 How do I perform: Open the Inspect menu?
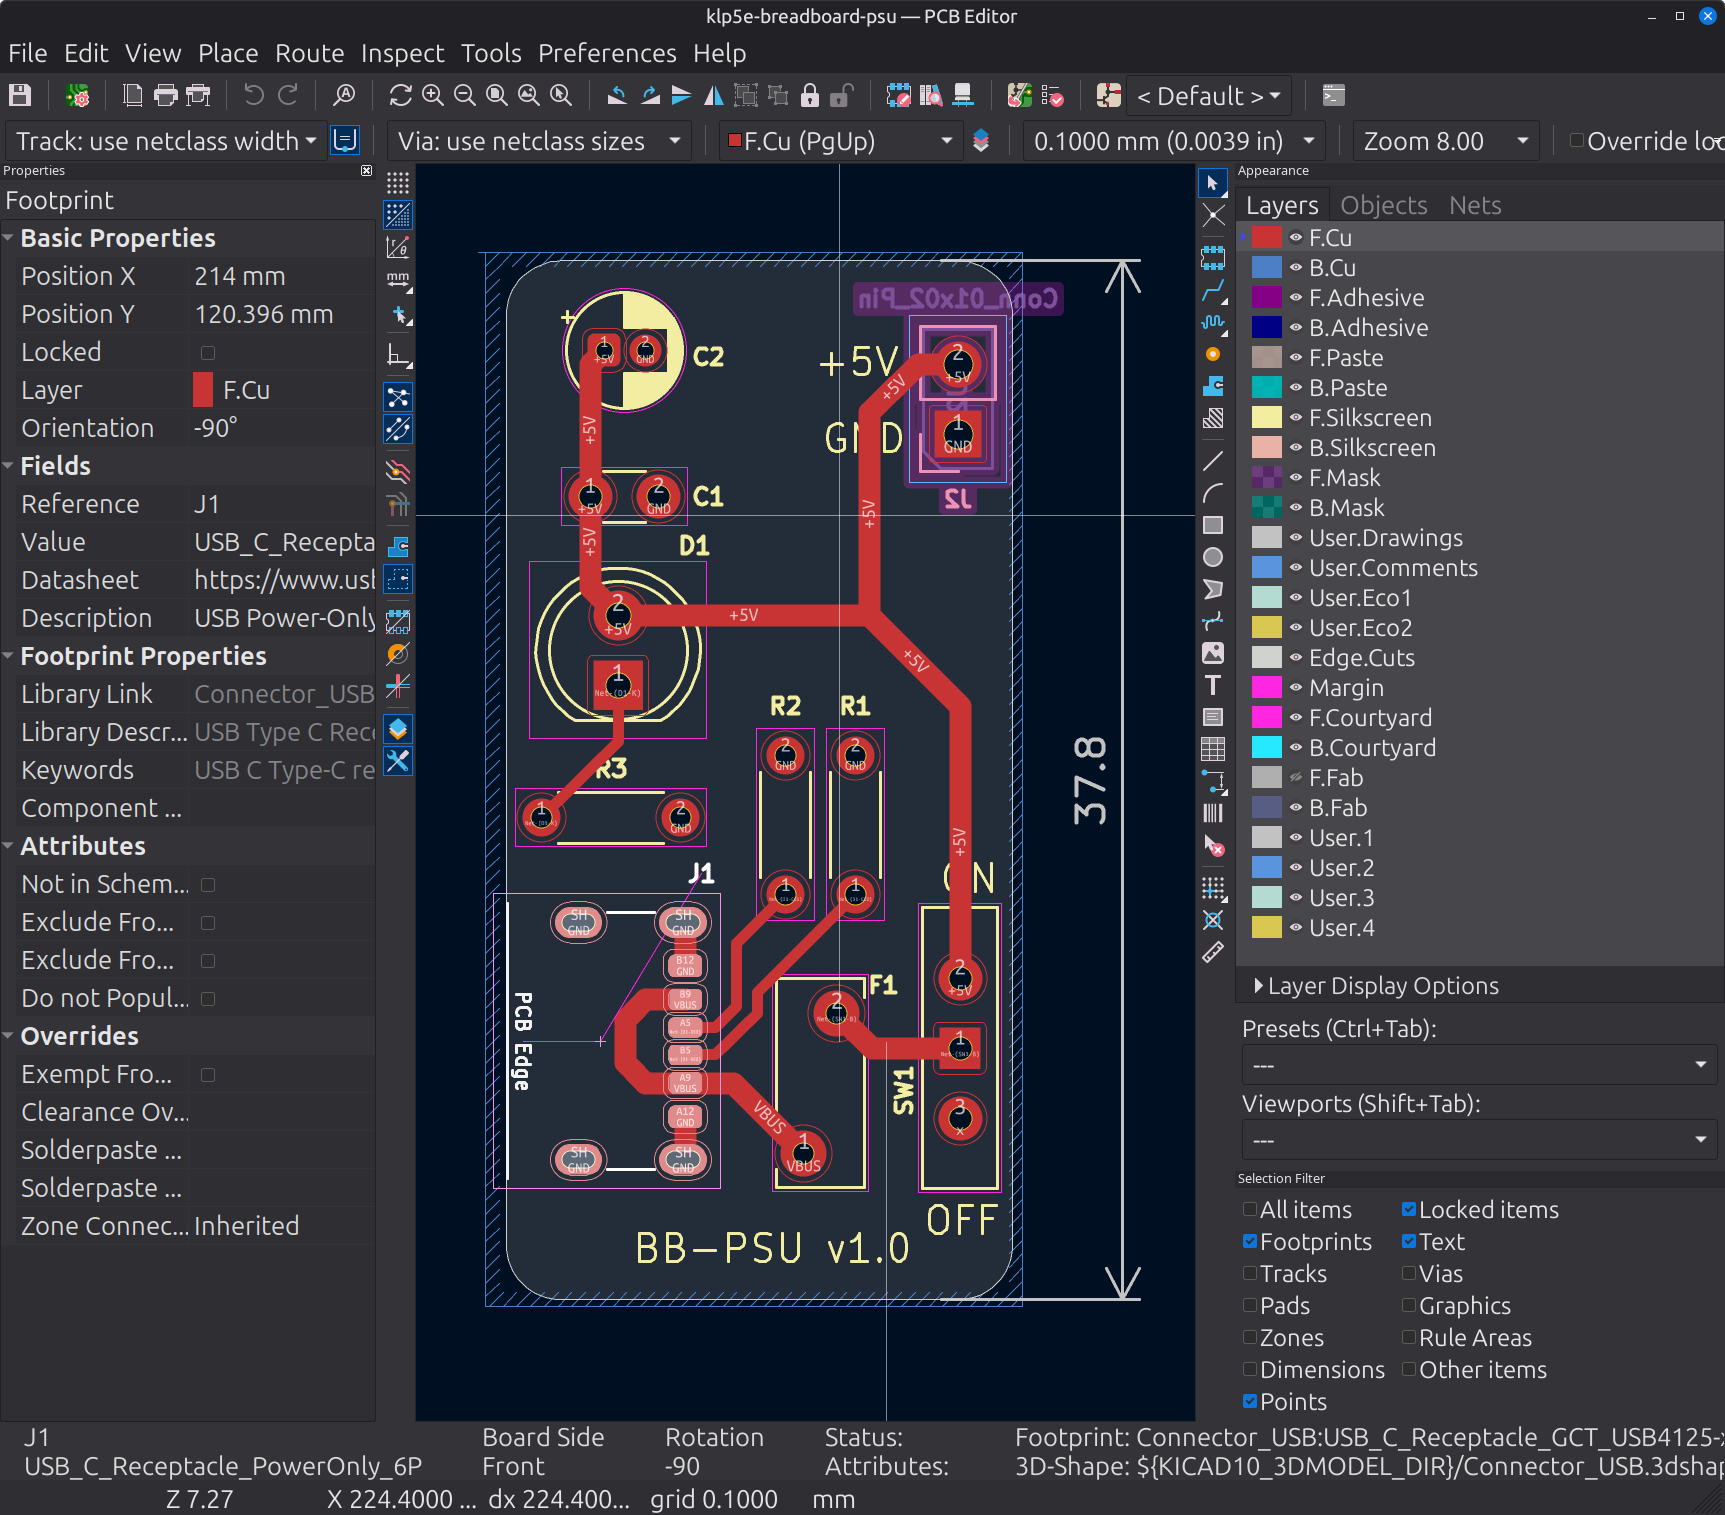click(x=402, y=53)
